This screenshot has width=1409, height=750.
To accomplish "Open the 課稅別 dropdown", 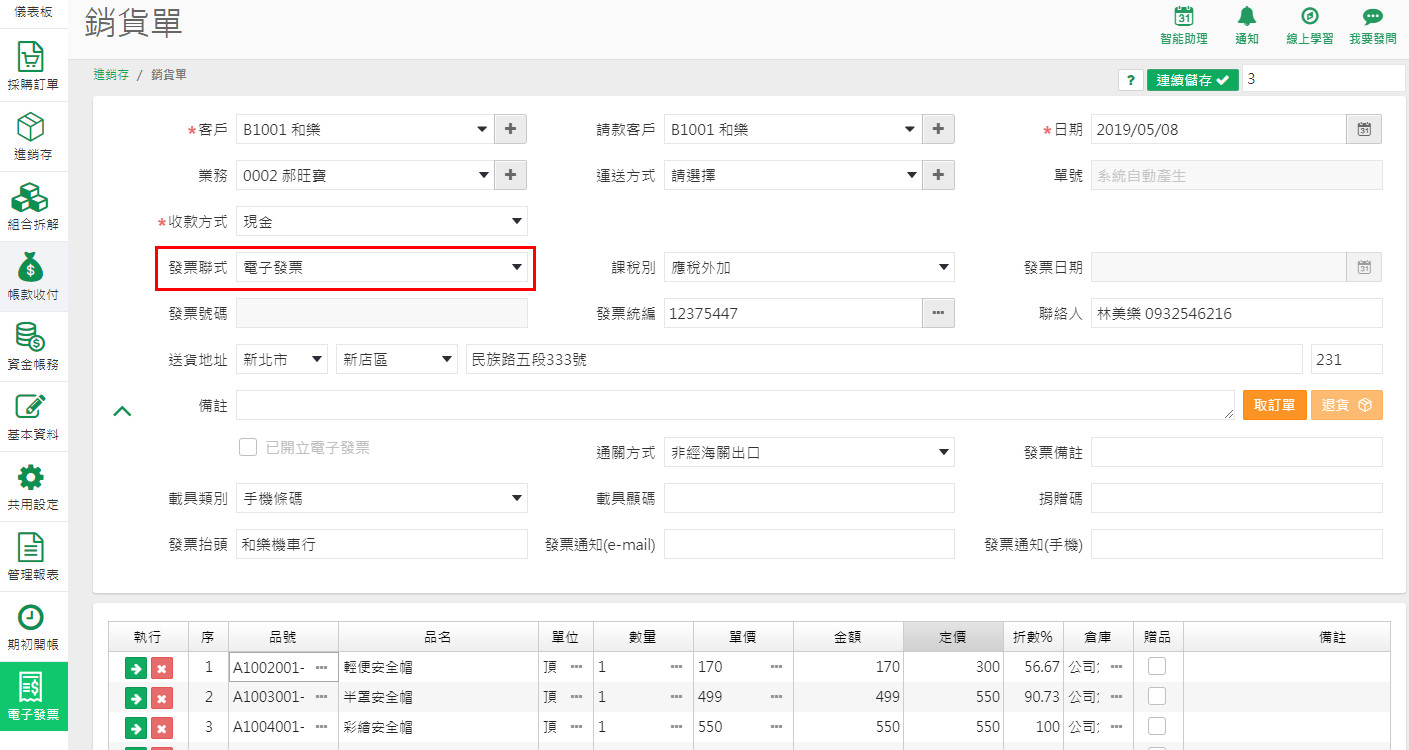I will click(x=809, y=267).
